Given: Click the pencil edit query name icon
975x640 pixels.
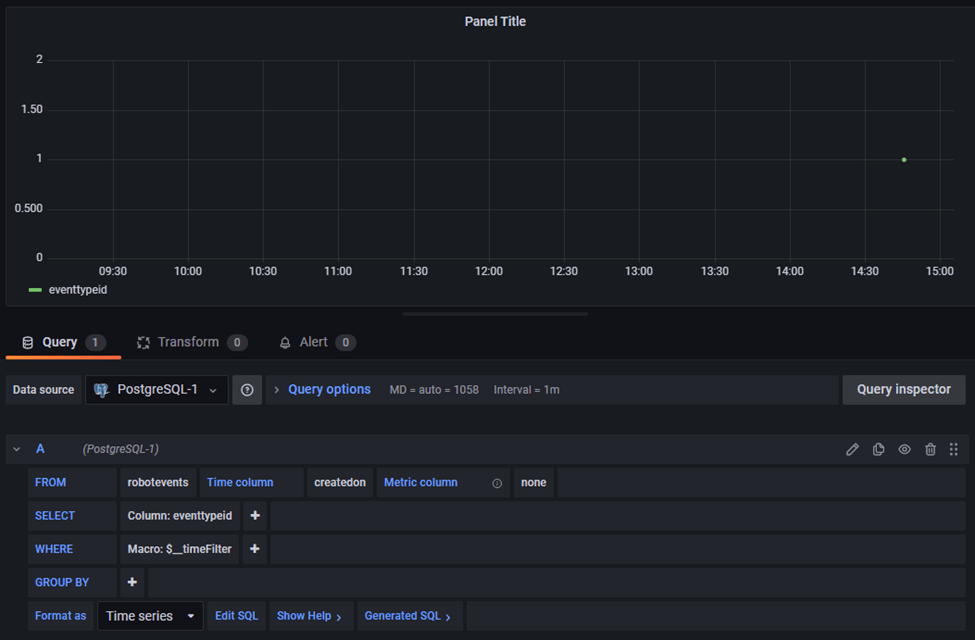Looking at the screenshot, I should (x=852, y=450).
